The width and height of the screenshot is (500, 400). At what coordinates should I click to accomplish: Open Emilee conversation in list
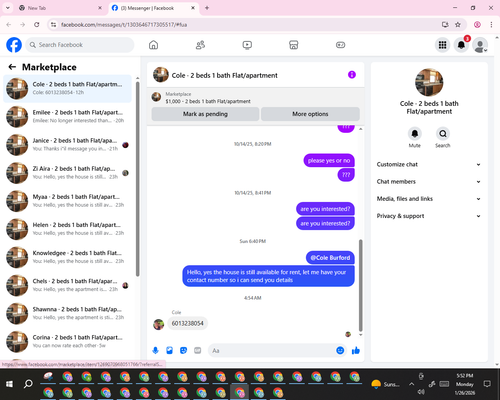67,117
